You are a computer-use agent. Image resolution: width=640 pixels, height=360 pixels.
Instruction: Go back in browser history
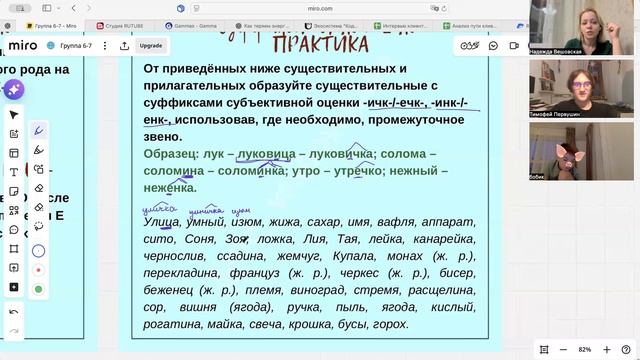pos(74,8)
